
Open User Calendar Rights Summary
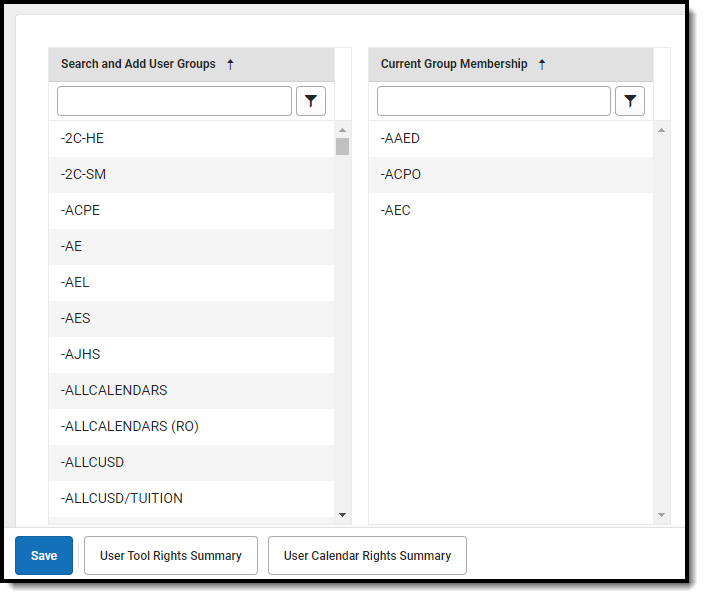pos(367,556)
